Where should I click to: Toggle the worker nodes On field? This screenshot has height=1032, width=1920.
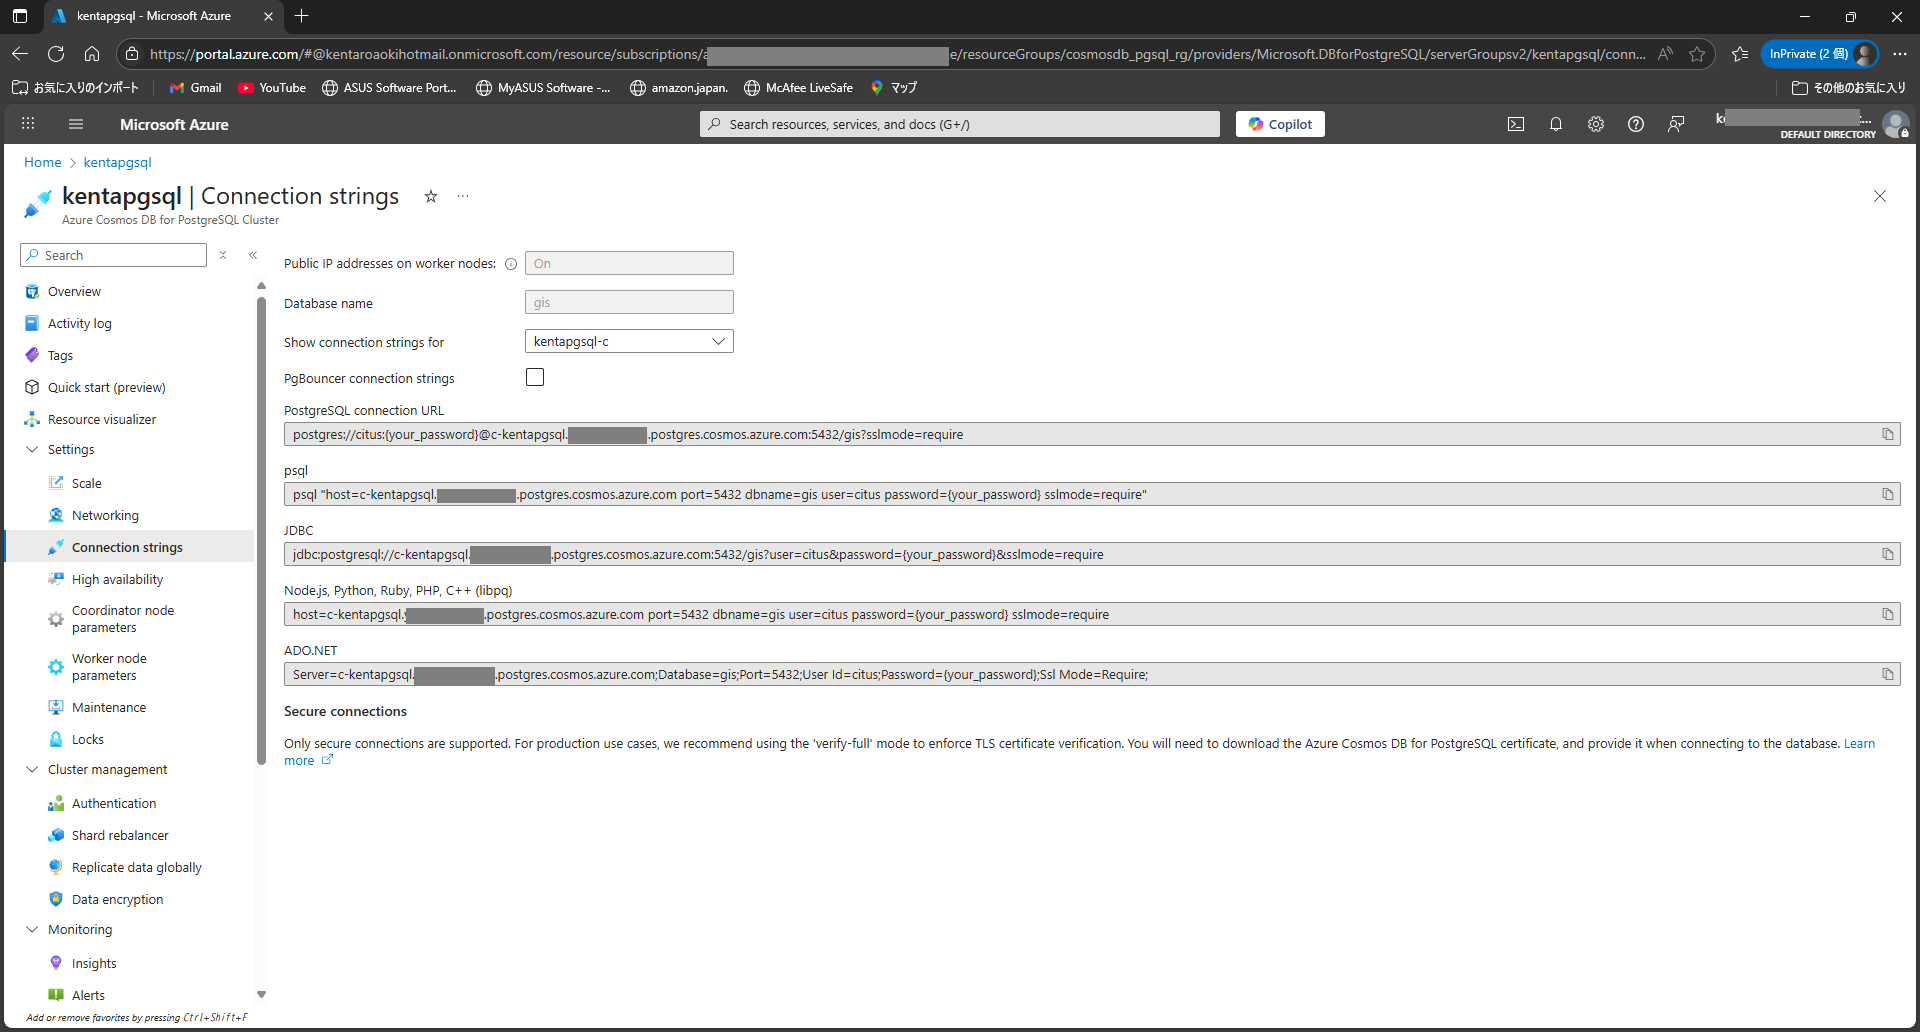pos(629,263)
